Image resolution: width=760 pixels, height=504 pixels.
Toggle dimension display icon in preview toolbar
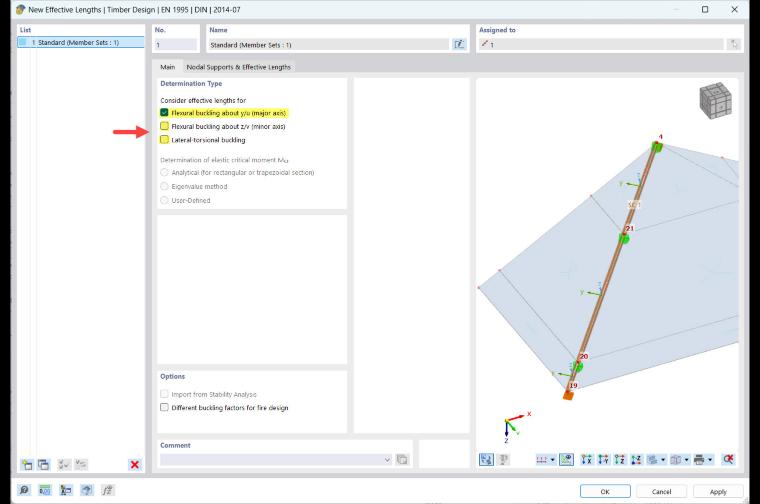click(541, 459)
